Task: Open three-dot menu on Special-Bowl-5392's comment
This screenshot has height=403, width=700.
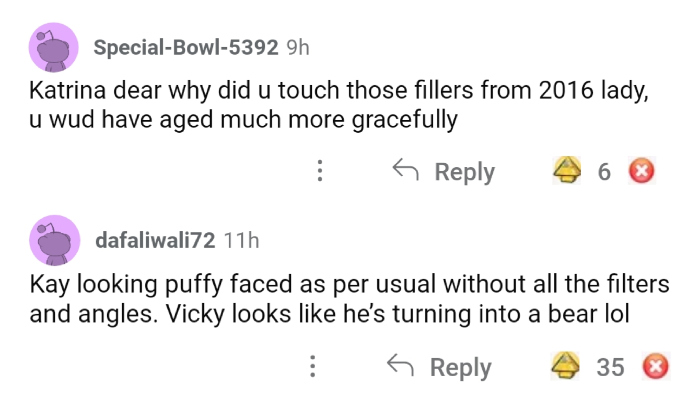Action: (x=319, y=172)
